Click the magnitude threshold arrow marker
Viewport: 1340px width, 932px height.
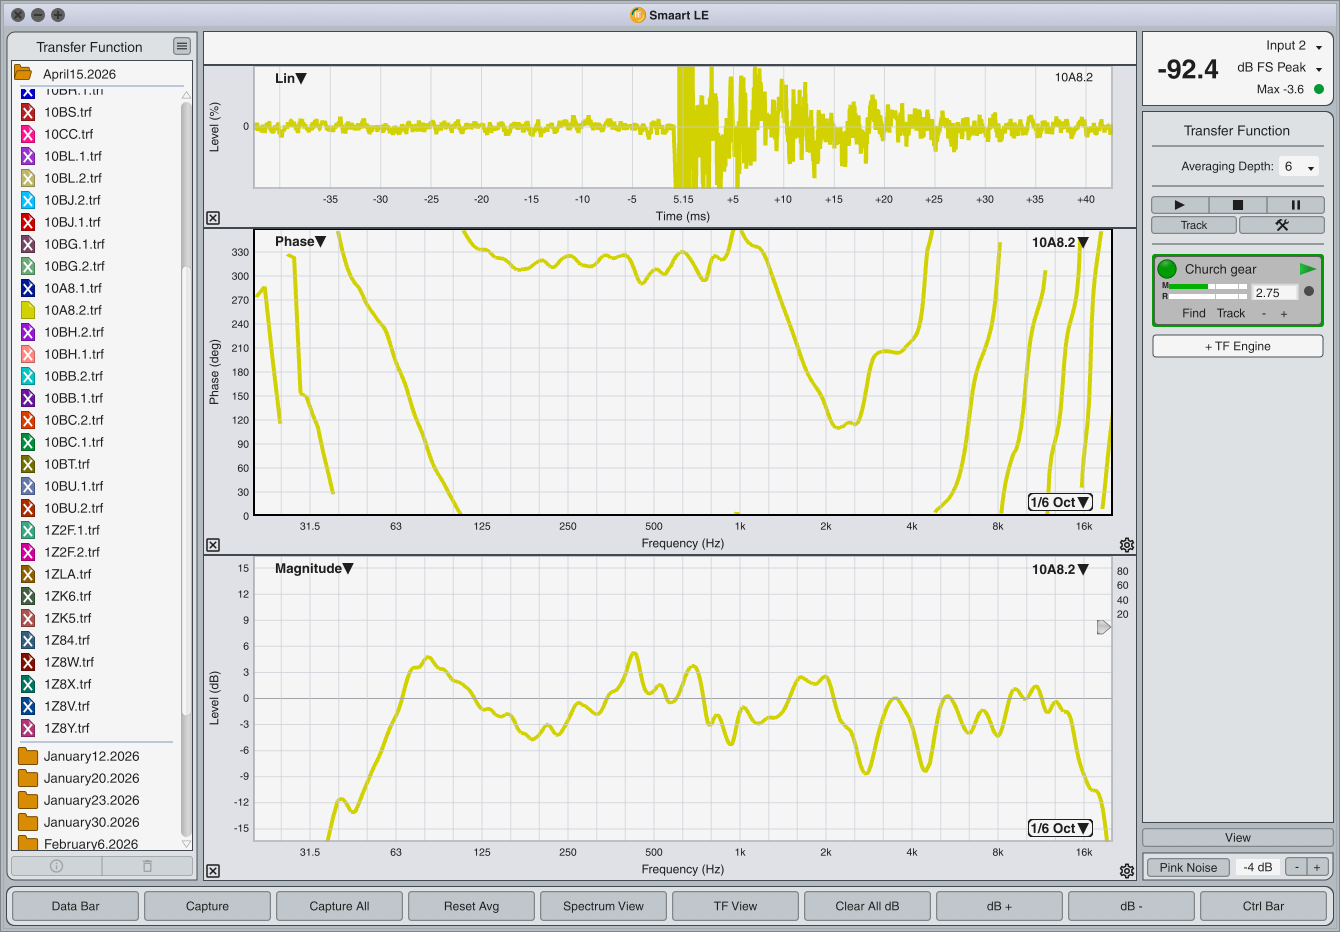tap(1104, 627)
